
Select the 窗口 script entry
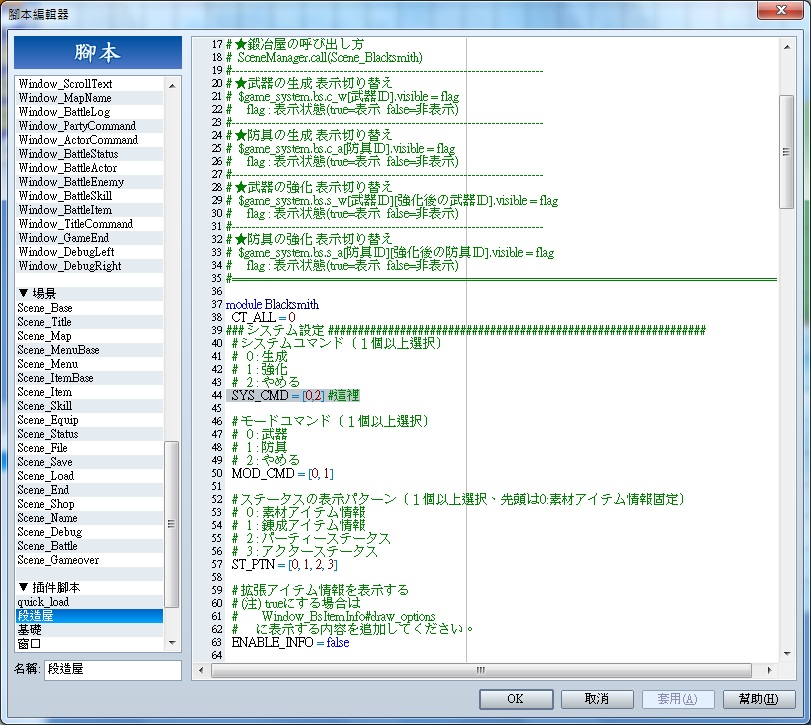[90, 644]
